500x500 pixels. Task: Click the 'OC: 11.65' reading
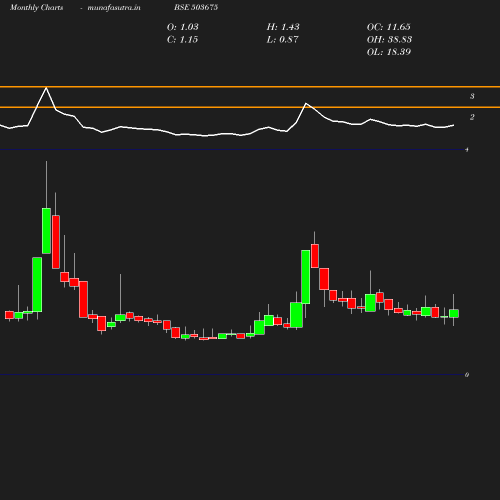[x=389, y=27]
